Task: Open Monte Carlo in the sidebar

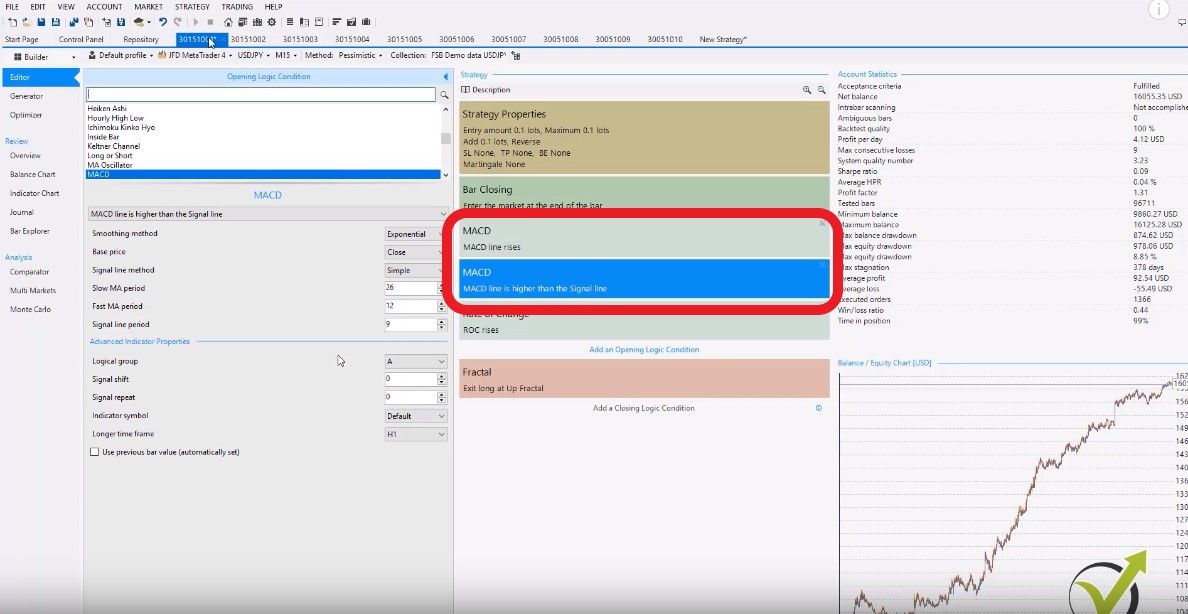Action: [30, 309]
